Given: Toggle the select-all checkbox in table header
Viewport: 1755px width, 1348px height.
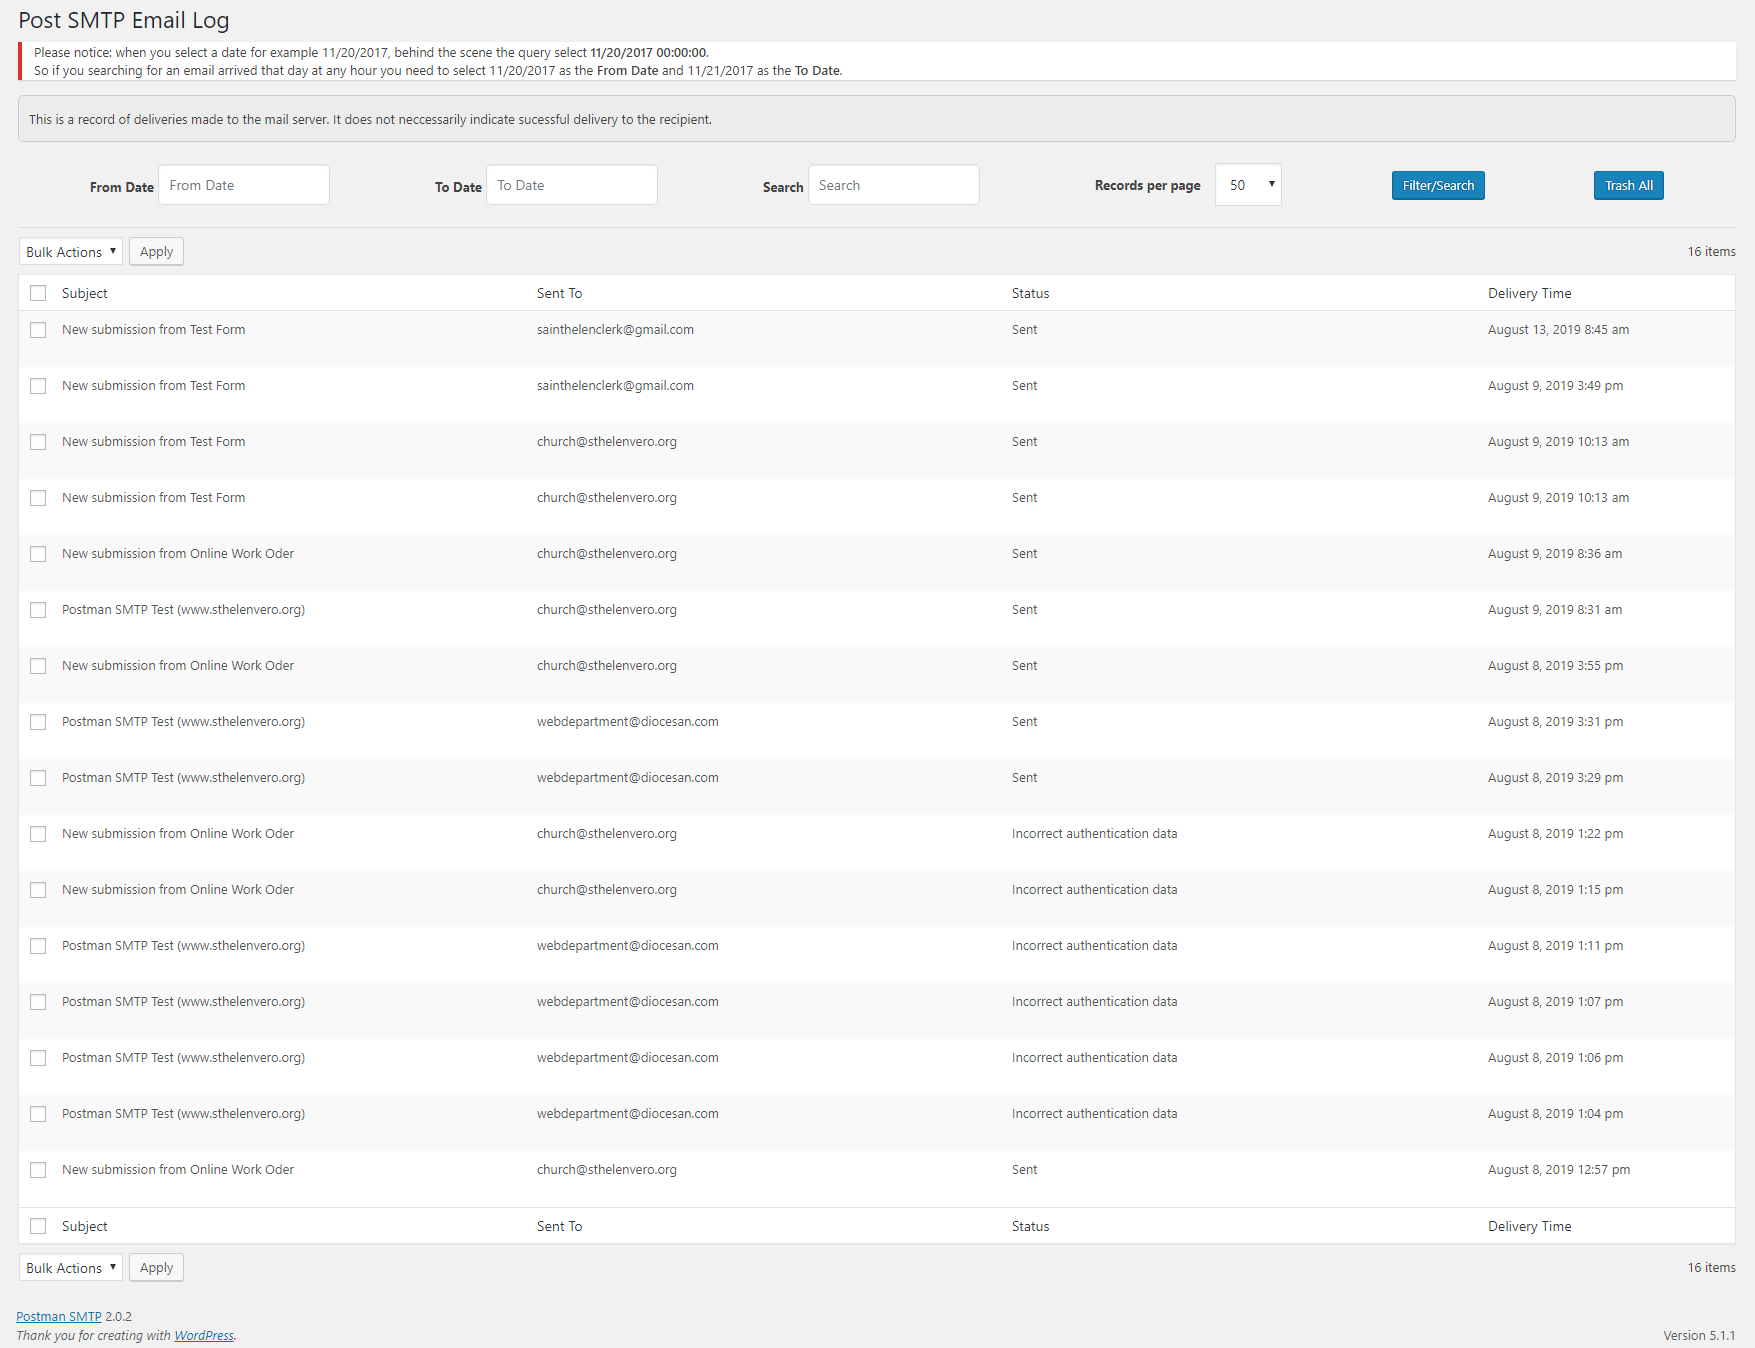Looking at the screenshot, I should point(38,293).
